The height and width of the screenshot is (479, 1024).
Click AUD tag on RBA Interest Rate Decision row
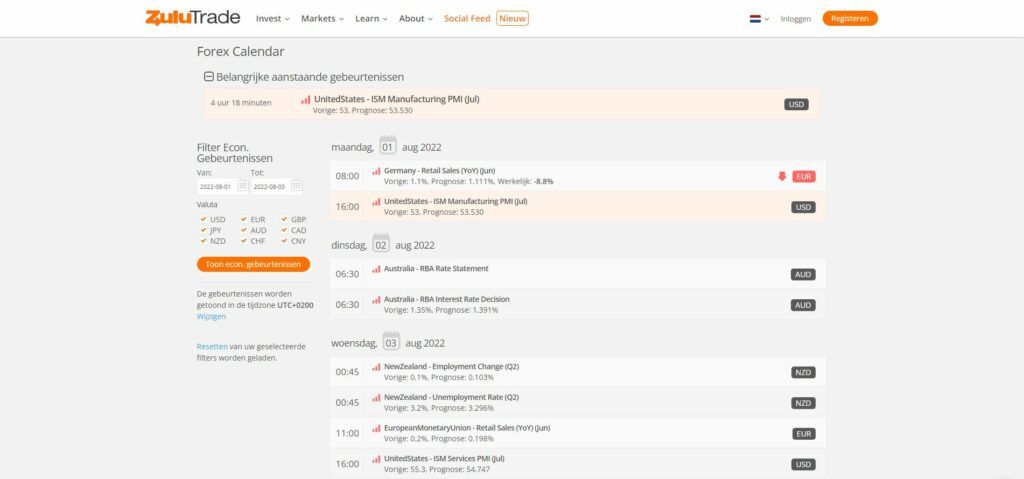[x=803, y=305]
